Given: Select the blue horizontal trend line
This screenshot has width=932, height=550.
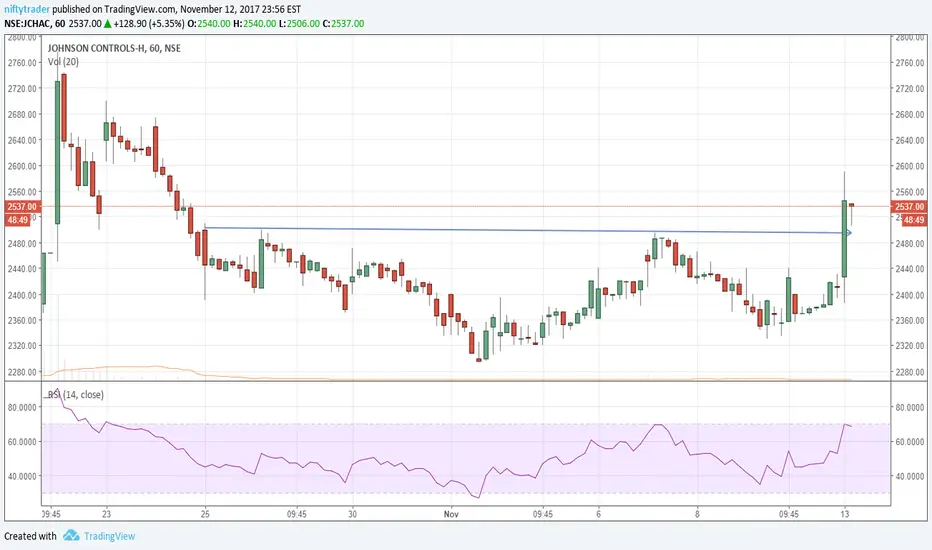Looking at the screenshot, I should (527, 230).
